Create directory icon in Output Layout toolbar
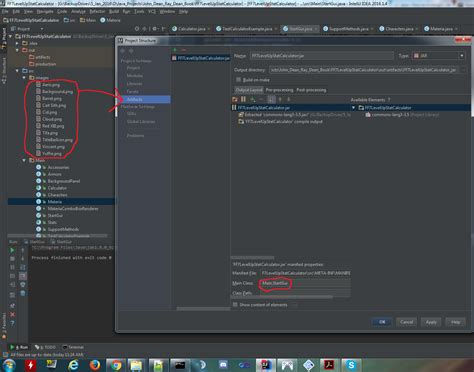474x372 pixels. 235,99
